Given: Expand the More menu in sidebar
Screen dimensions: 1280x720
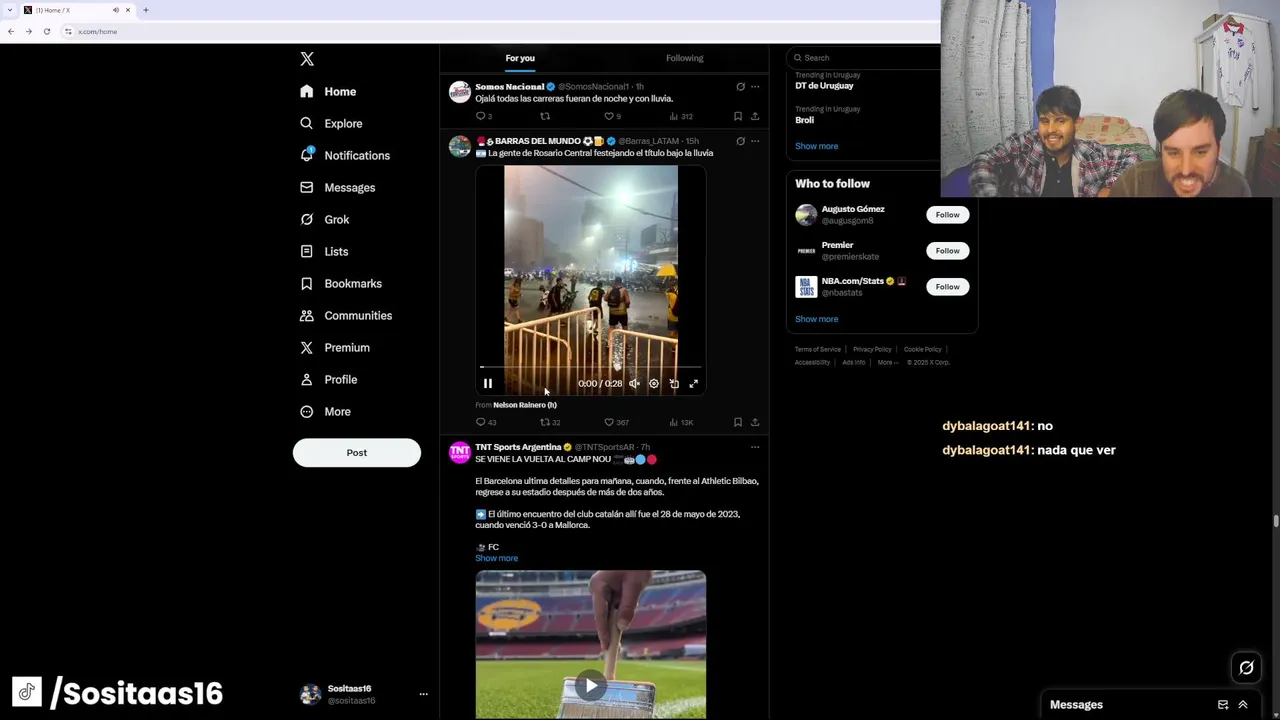Looking at the screenshot, I should pos(325,411).
